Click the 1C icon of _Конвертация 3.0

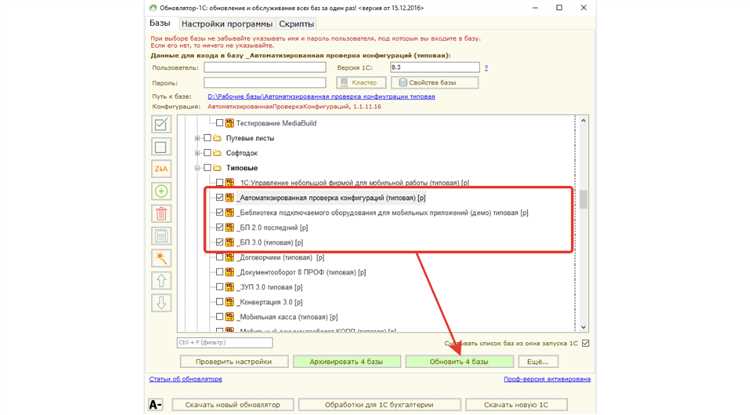click(x=230, y=302)
